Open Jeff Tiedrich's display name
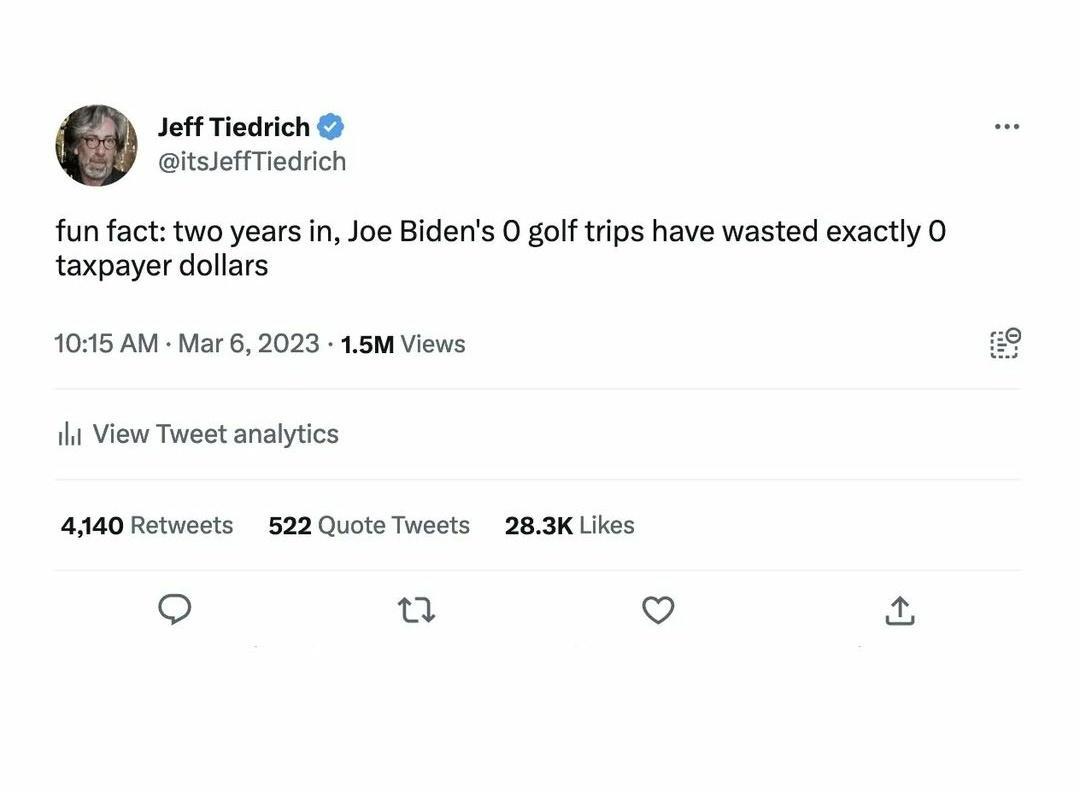 click(235, 126)
